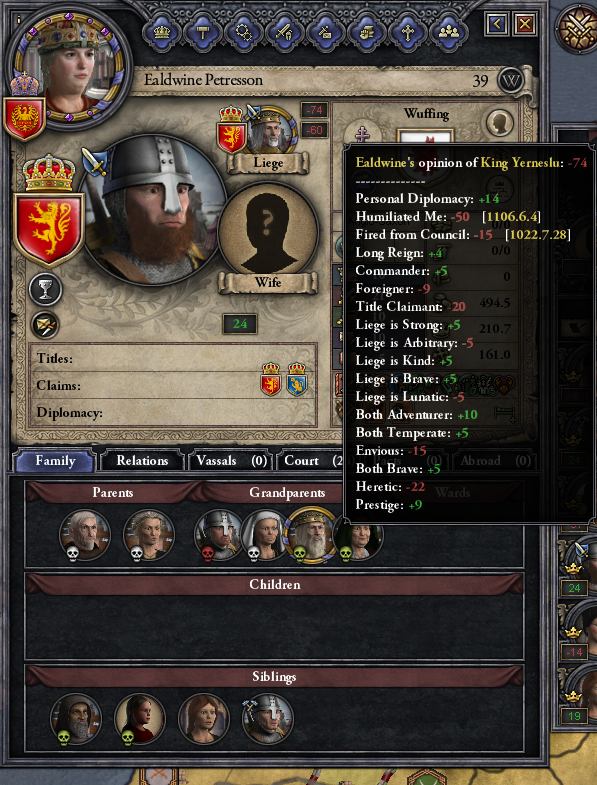
Task: Open the Religion cross icon
Action: (x=408, y=33)
